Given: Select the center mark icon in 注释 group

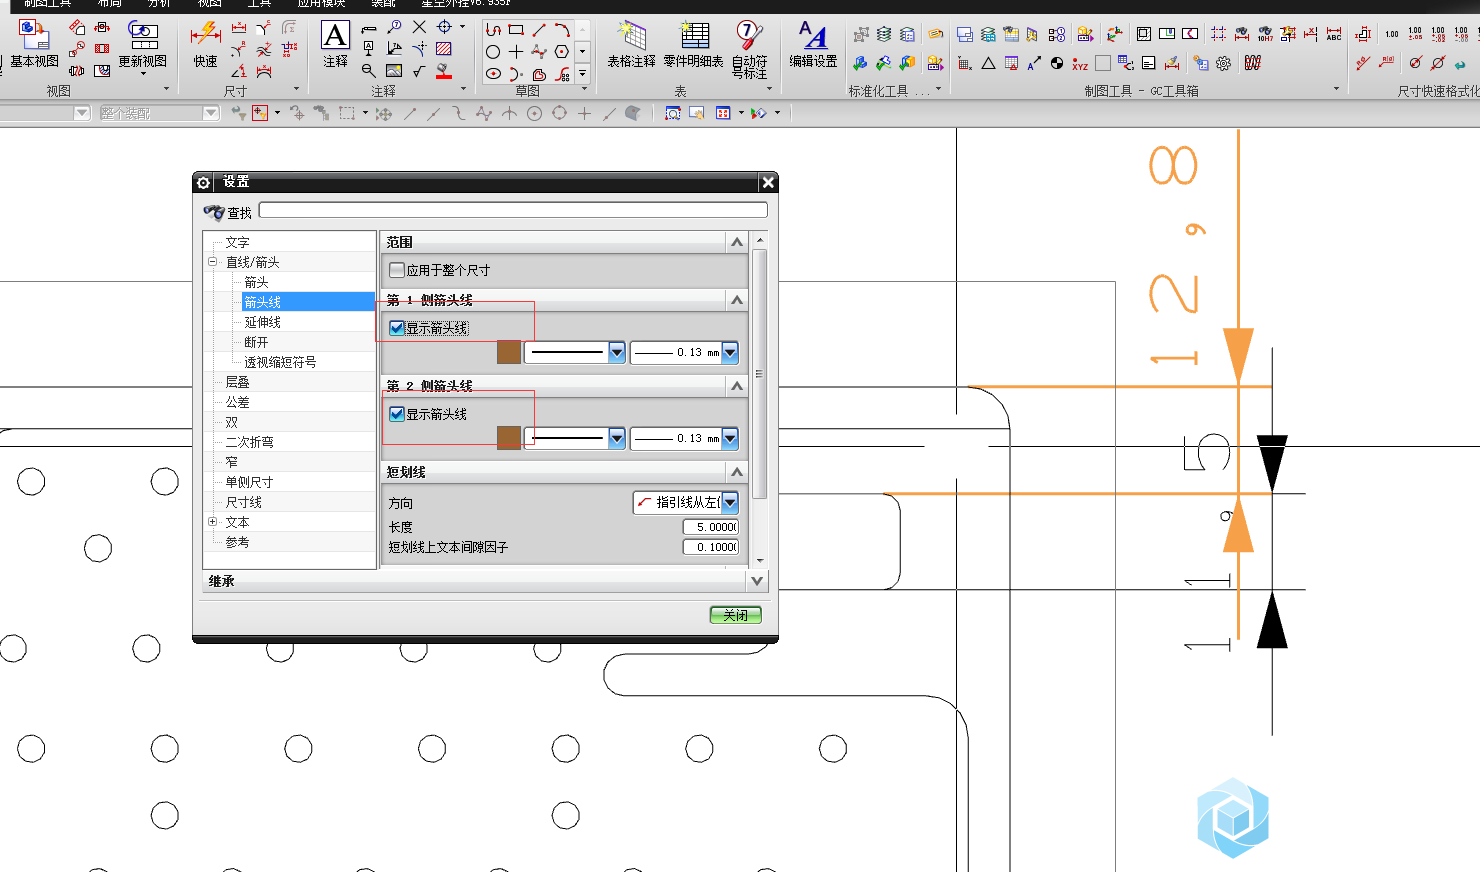Looking at the screenshot, I should tap(444, 27).
